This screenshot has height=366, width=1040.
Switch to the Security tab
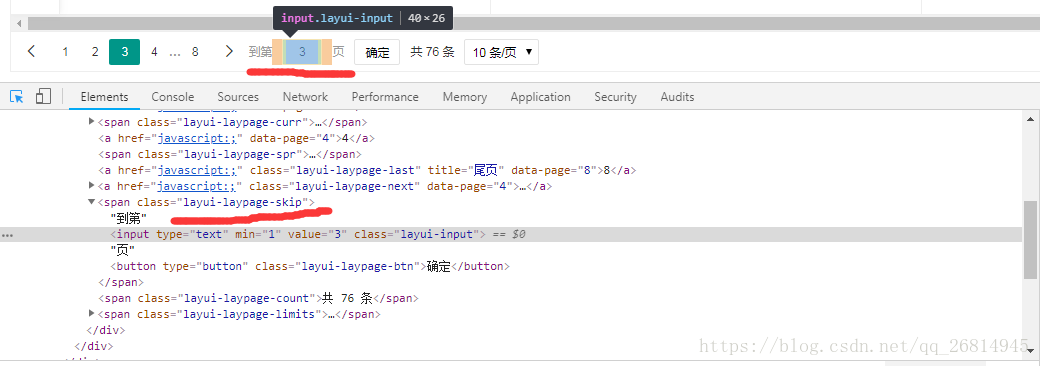coord(615,97)
